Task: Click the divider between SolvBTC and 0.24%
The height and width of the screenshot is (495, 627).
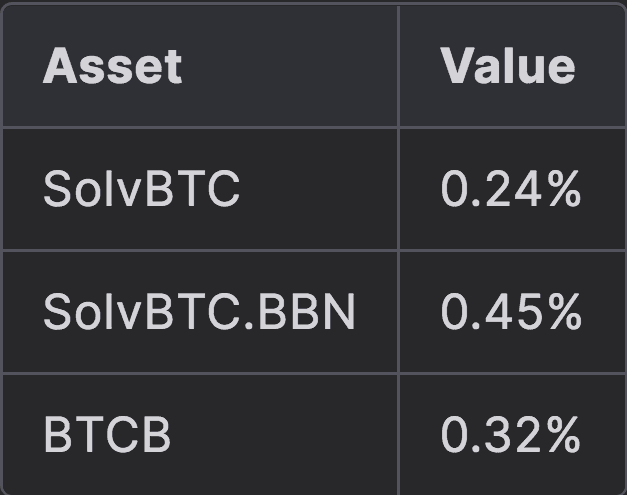Action: (x=398, y=189)
